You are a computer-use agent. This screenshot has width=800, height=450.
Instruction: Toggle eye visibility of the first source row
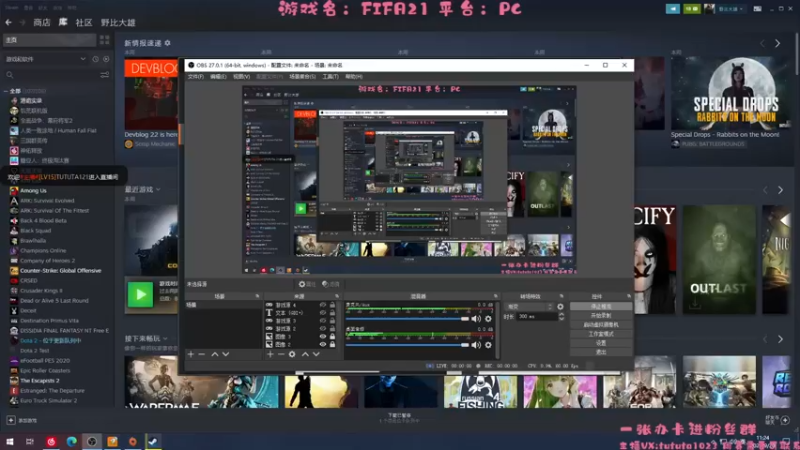click(x=322, y=305)
